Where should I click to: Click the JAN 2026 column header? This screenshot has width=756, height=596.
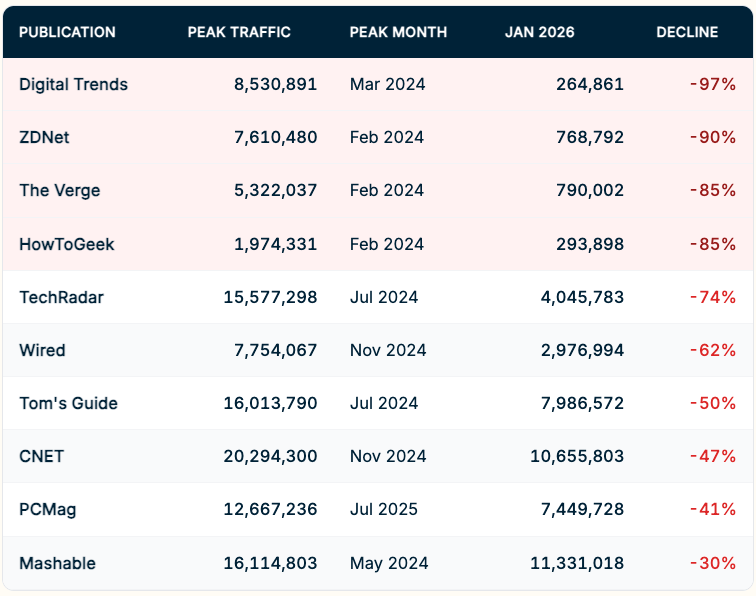(x=539, y=32)
